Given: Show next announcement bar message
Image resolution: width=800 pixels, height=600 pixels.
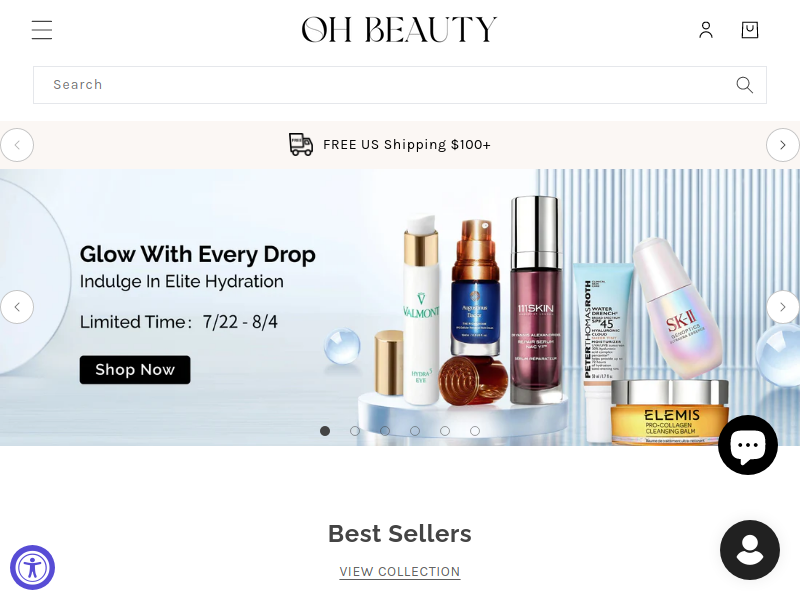Looking at the screenshot, I should [783, 145].
